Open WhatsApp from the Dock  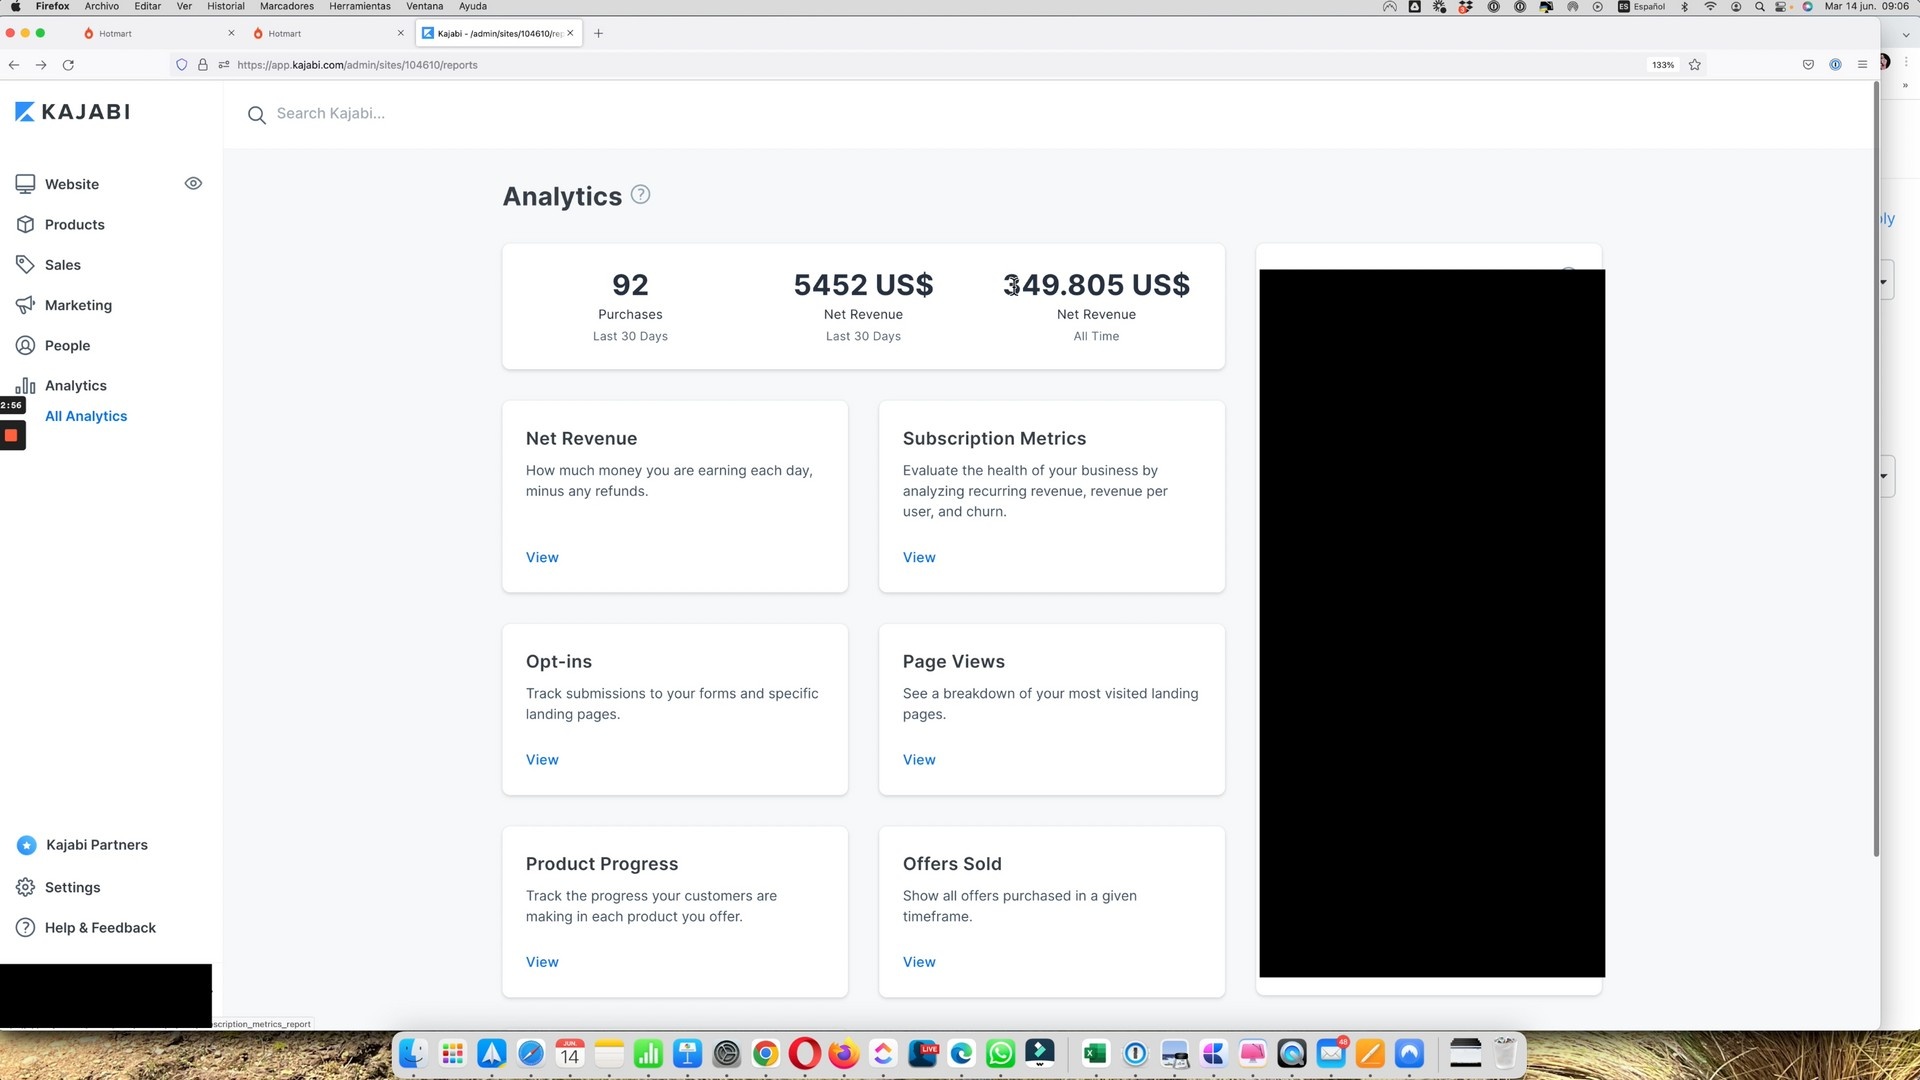coord(1000,1053)
